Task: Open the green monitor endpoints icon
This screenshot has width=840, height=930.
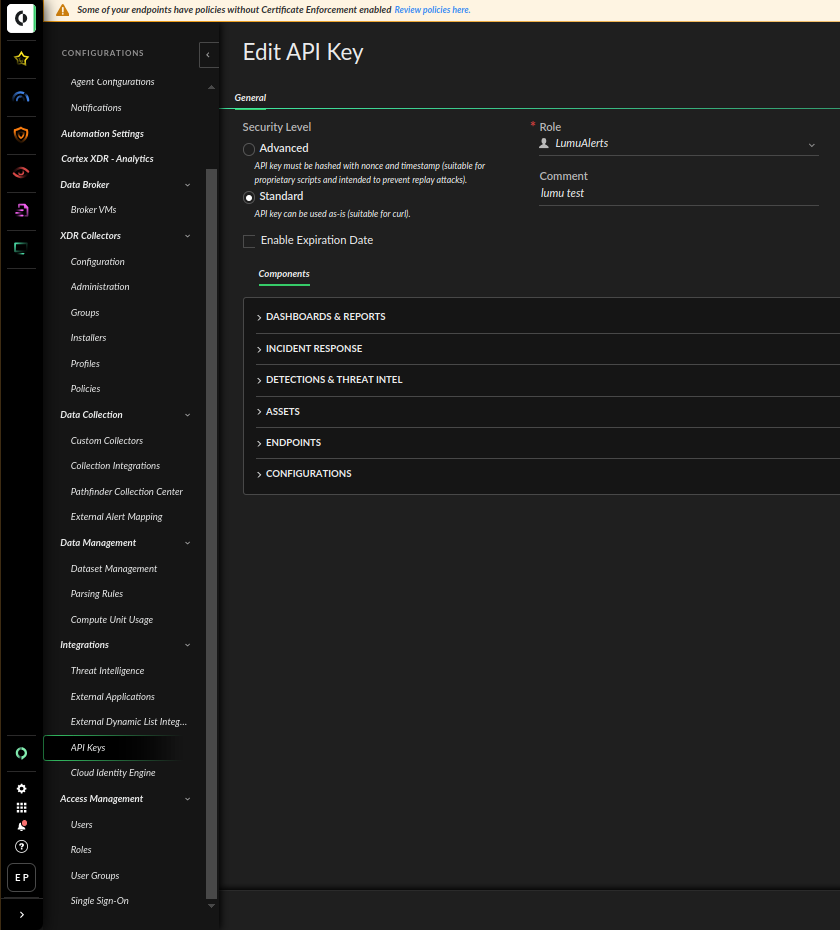Action: 21,248
